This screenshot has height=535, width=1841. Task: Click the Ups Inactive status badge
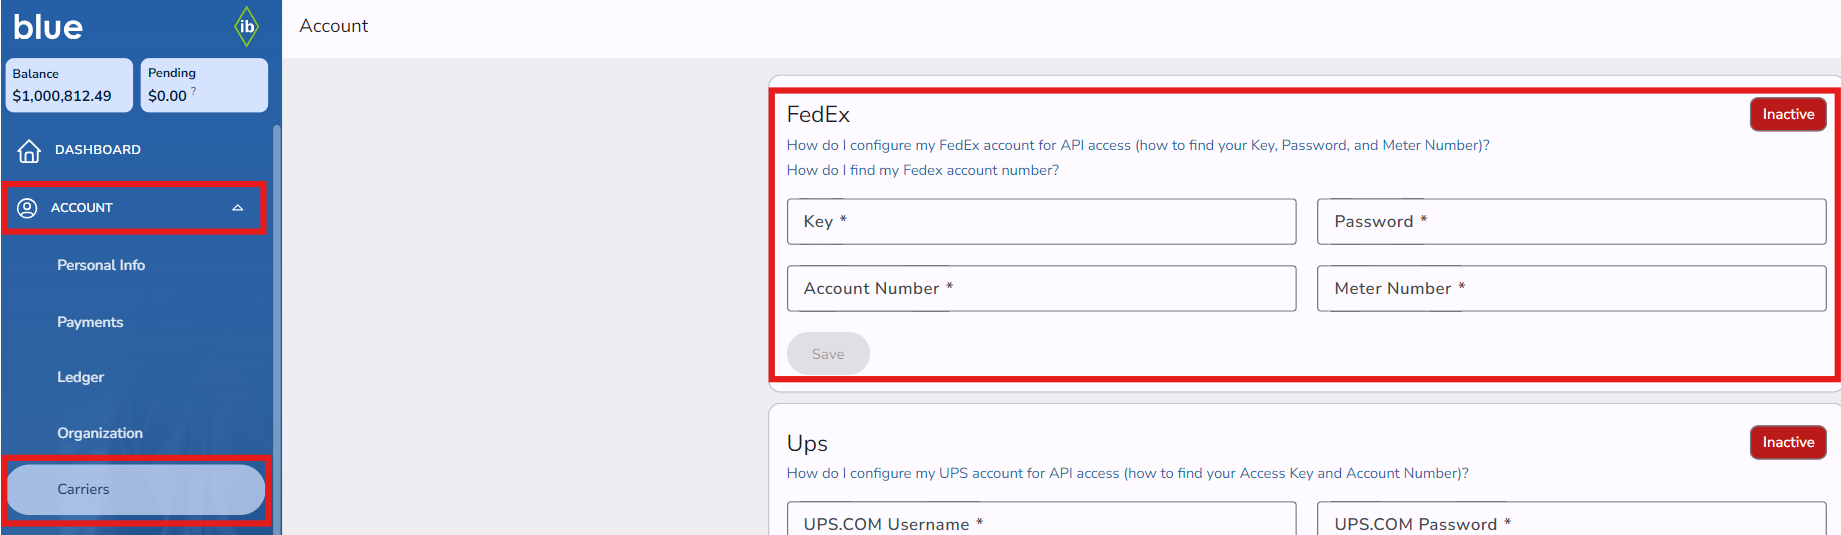coord(1787,442)
